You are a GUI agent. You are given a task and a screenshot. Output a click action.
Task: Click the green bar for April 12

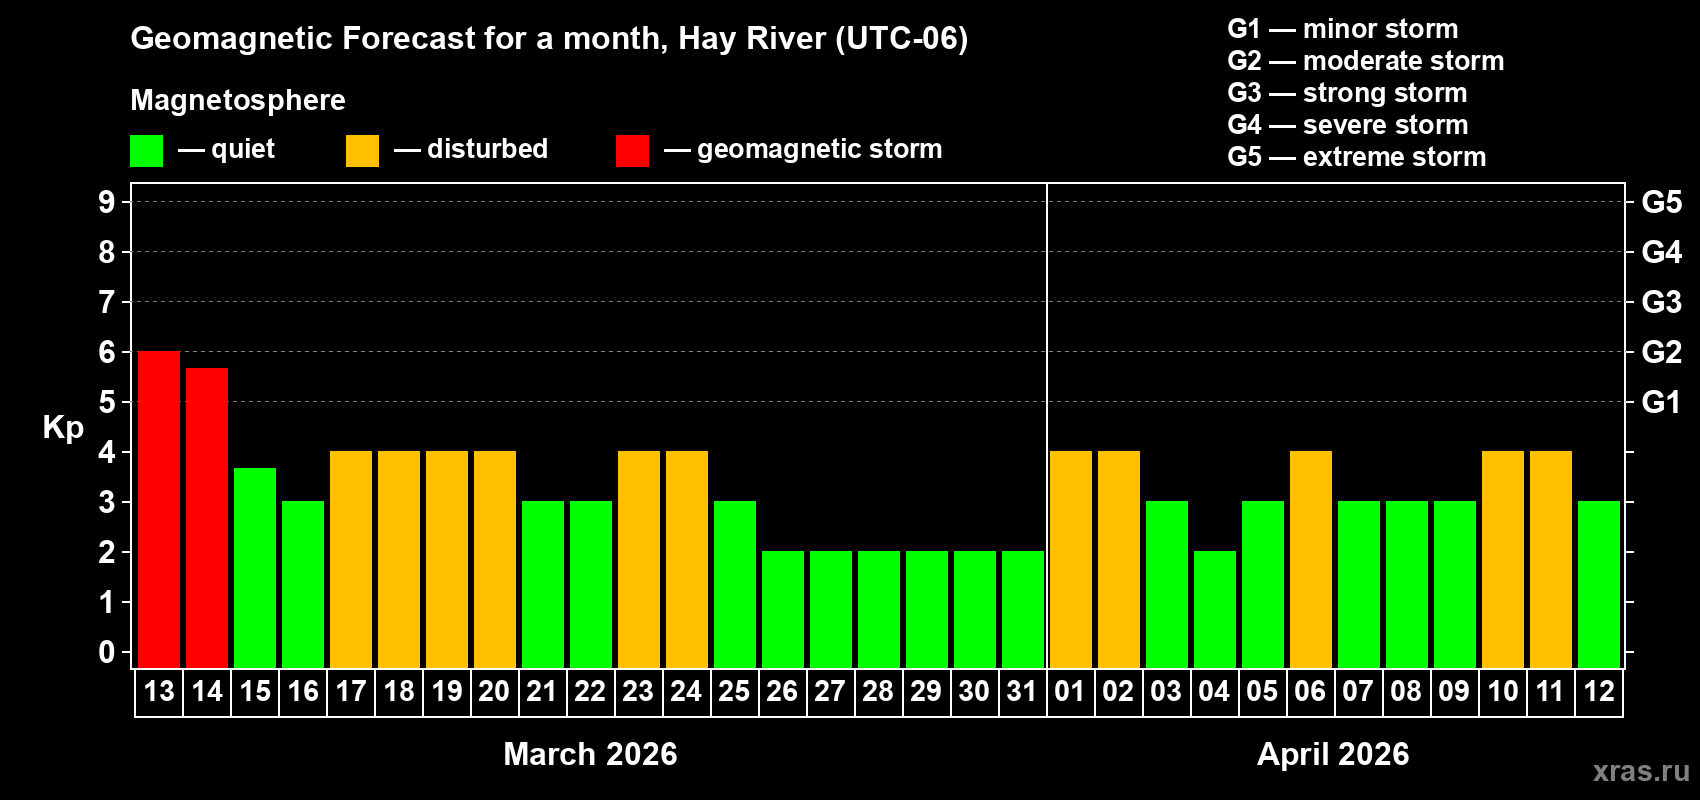[1599, 585]
